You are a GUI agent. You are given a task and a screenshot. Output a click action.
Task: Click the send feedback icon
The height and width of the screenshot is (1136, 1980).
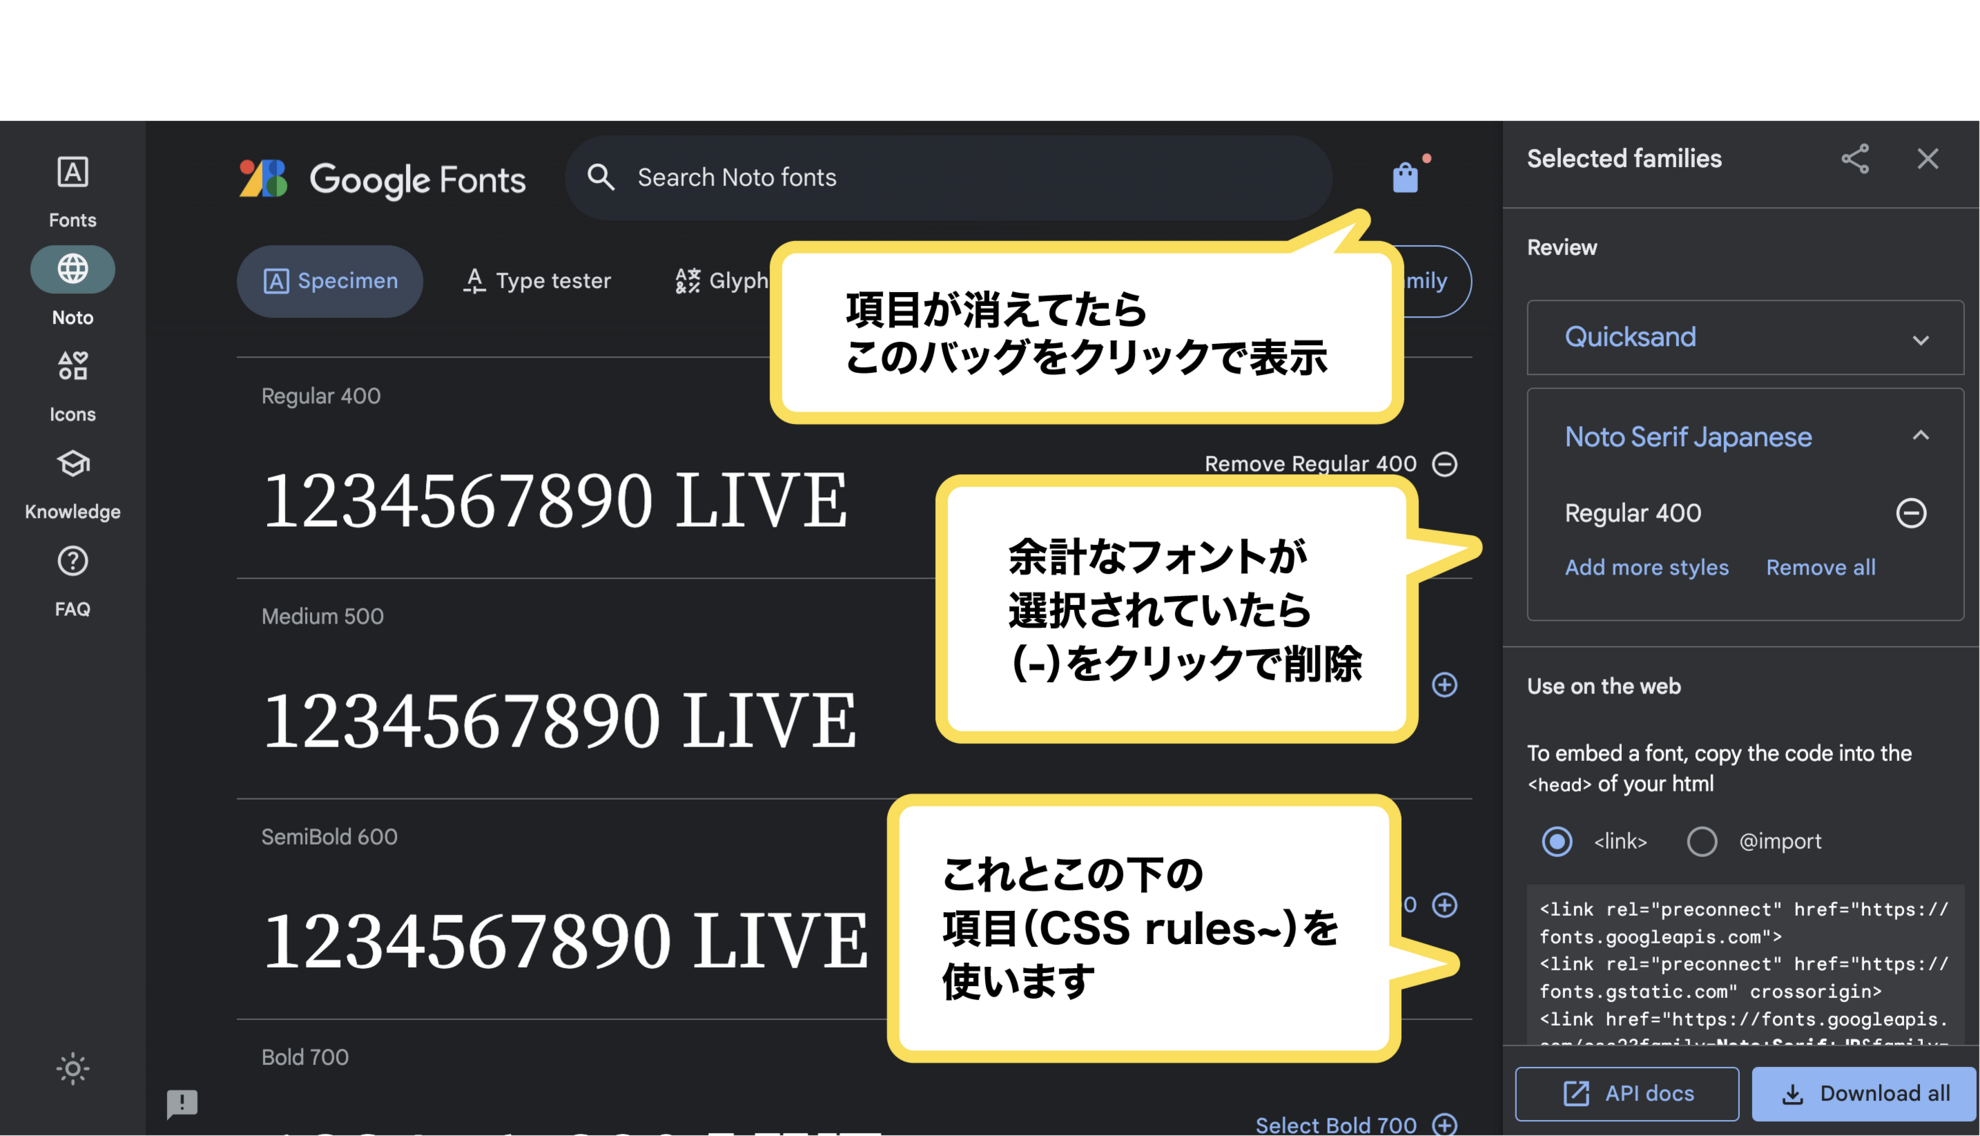point(182,1103)
